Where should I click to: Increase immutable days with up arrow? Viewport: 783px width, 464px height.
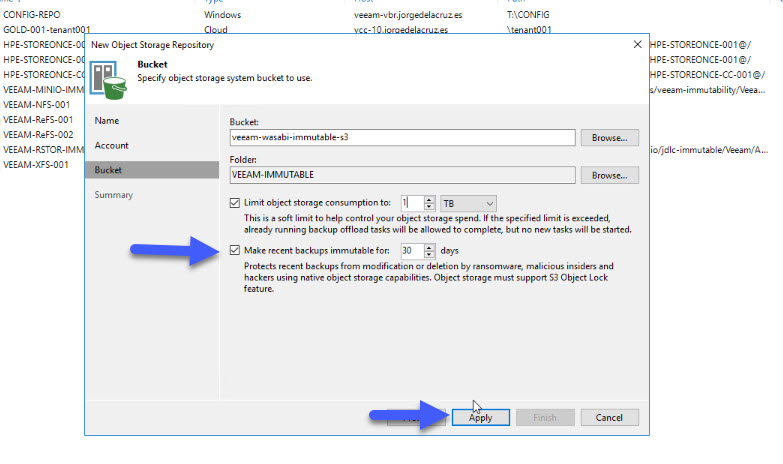[x=429, y=247]
